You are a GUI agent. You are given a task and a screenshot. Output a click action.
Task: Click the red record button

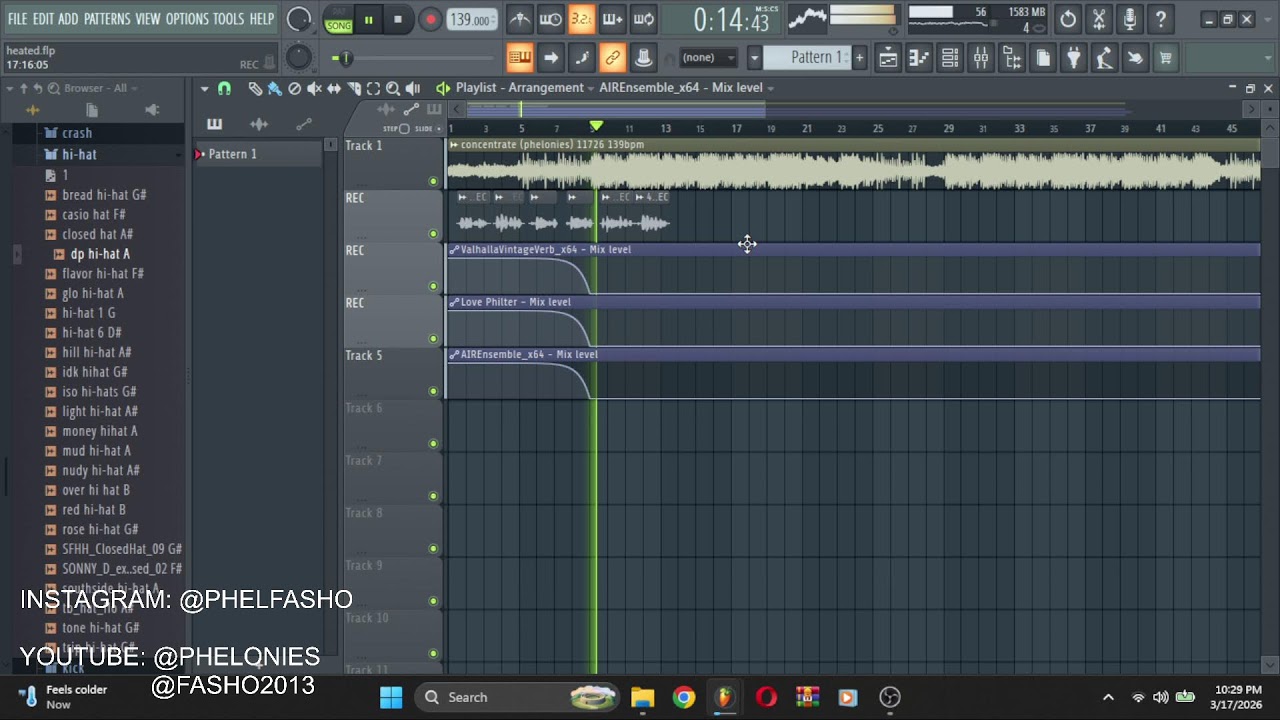click(430, 19)
